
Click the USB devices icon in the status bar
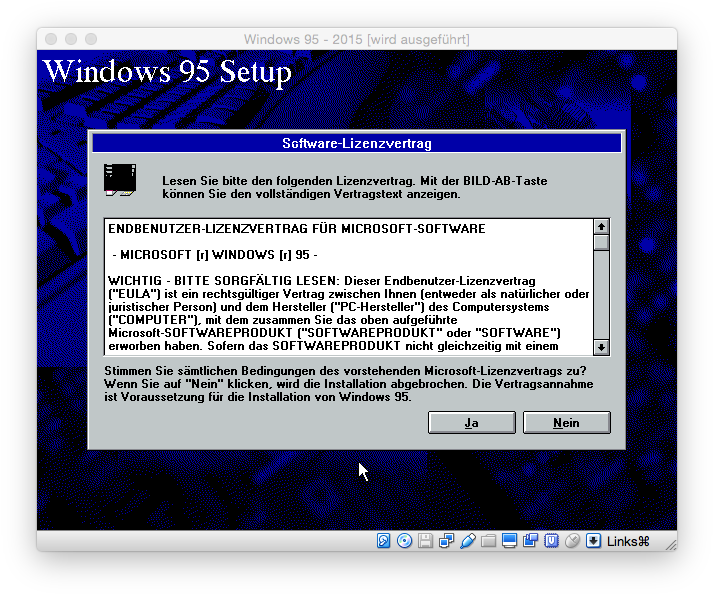[x=467, y=541]
